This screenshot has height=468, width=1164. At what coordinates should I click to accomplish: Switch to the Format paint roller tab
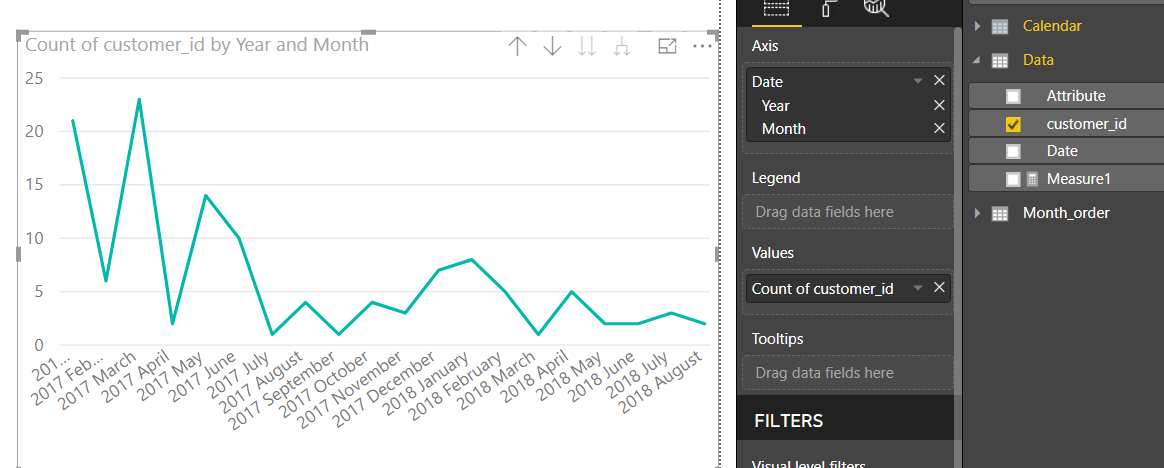pyautogui.click(x=828, y=7)
